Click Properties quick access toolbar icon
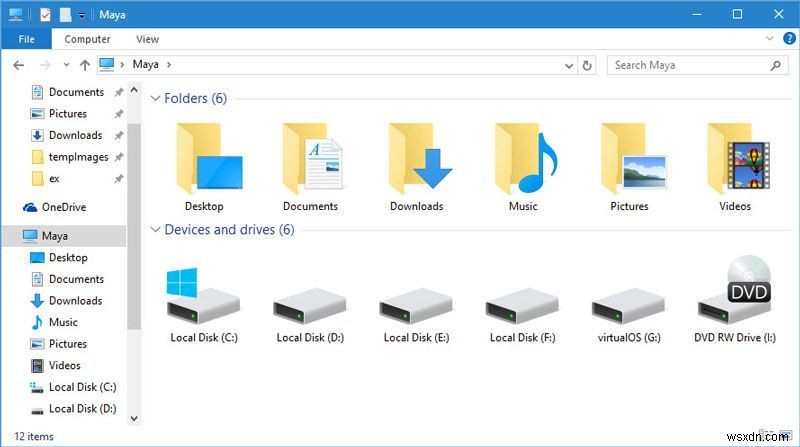The width and height of the screenshot is (800, 447). [45, 14]
